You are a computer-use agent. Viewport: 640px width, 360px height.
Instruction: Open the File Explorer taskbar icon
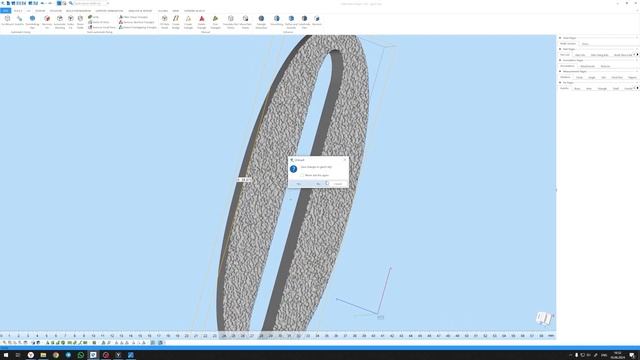tap(43, 355)
